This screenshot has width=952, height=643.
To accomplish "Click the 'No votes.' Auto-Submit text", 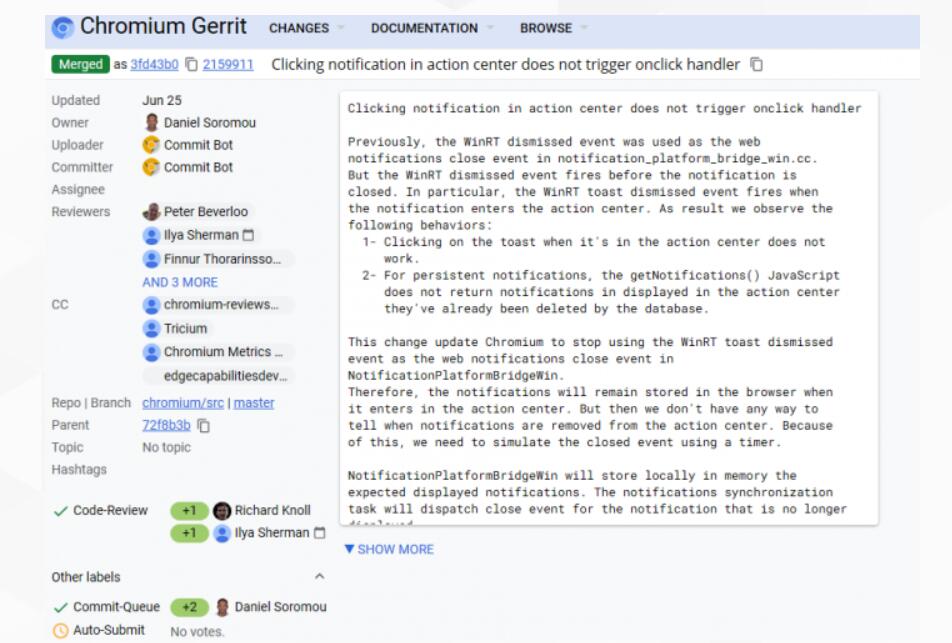I will point(197,632).
